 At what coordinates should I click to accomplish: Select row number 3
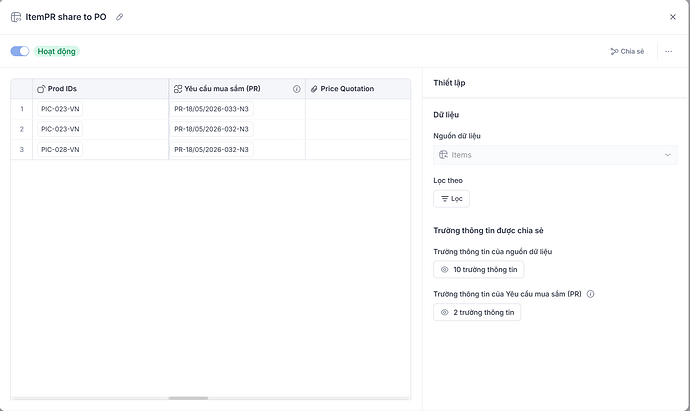click(22, 150)
